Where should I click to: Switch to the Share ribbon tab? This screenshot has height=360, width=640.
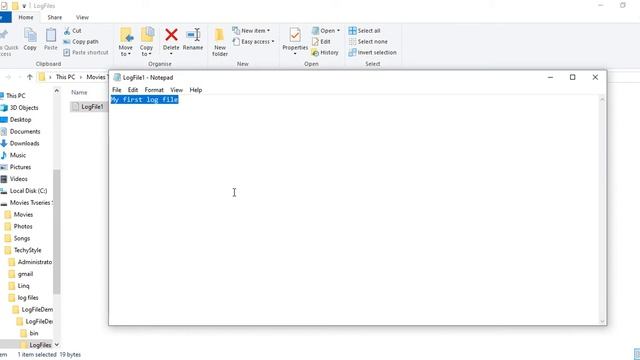(55, 17)
